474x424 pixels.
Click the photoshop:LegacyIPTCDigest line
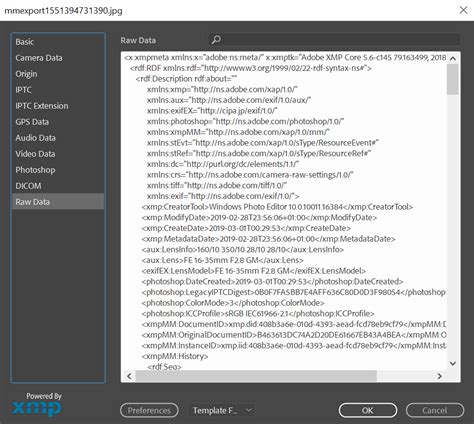pos(294,292)
